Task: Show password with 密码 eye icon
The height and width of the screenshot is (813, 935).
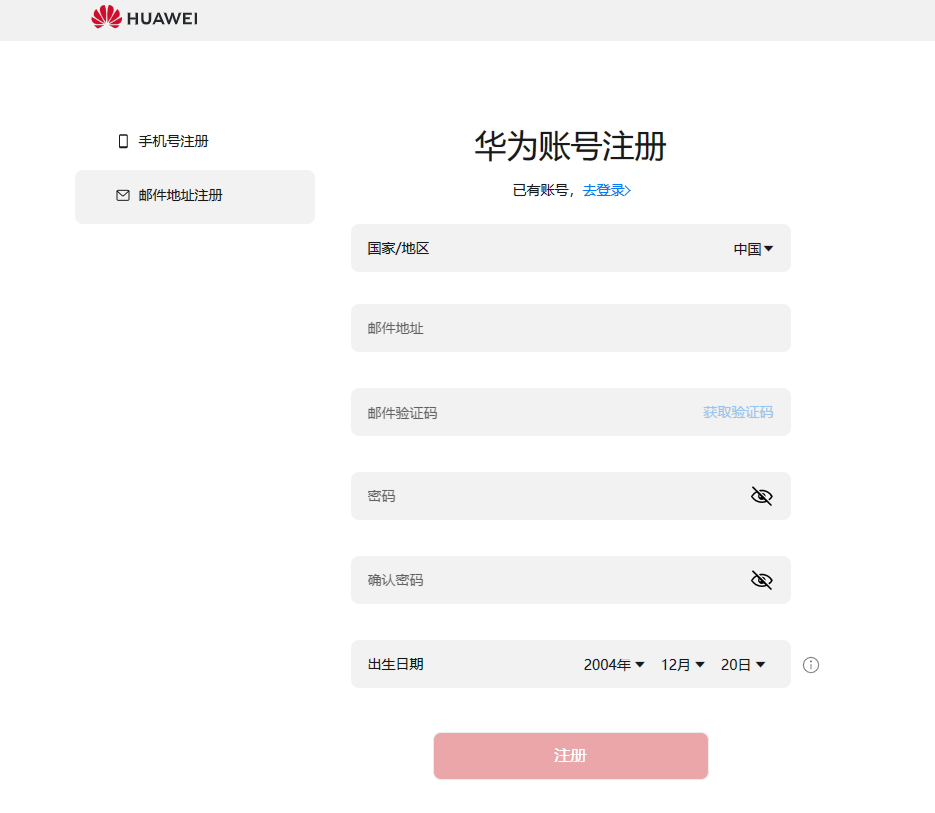Action: point(761,496)
